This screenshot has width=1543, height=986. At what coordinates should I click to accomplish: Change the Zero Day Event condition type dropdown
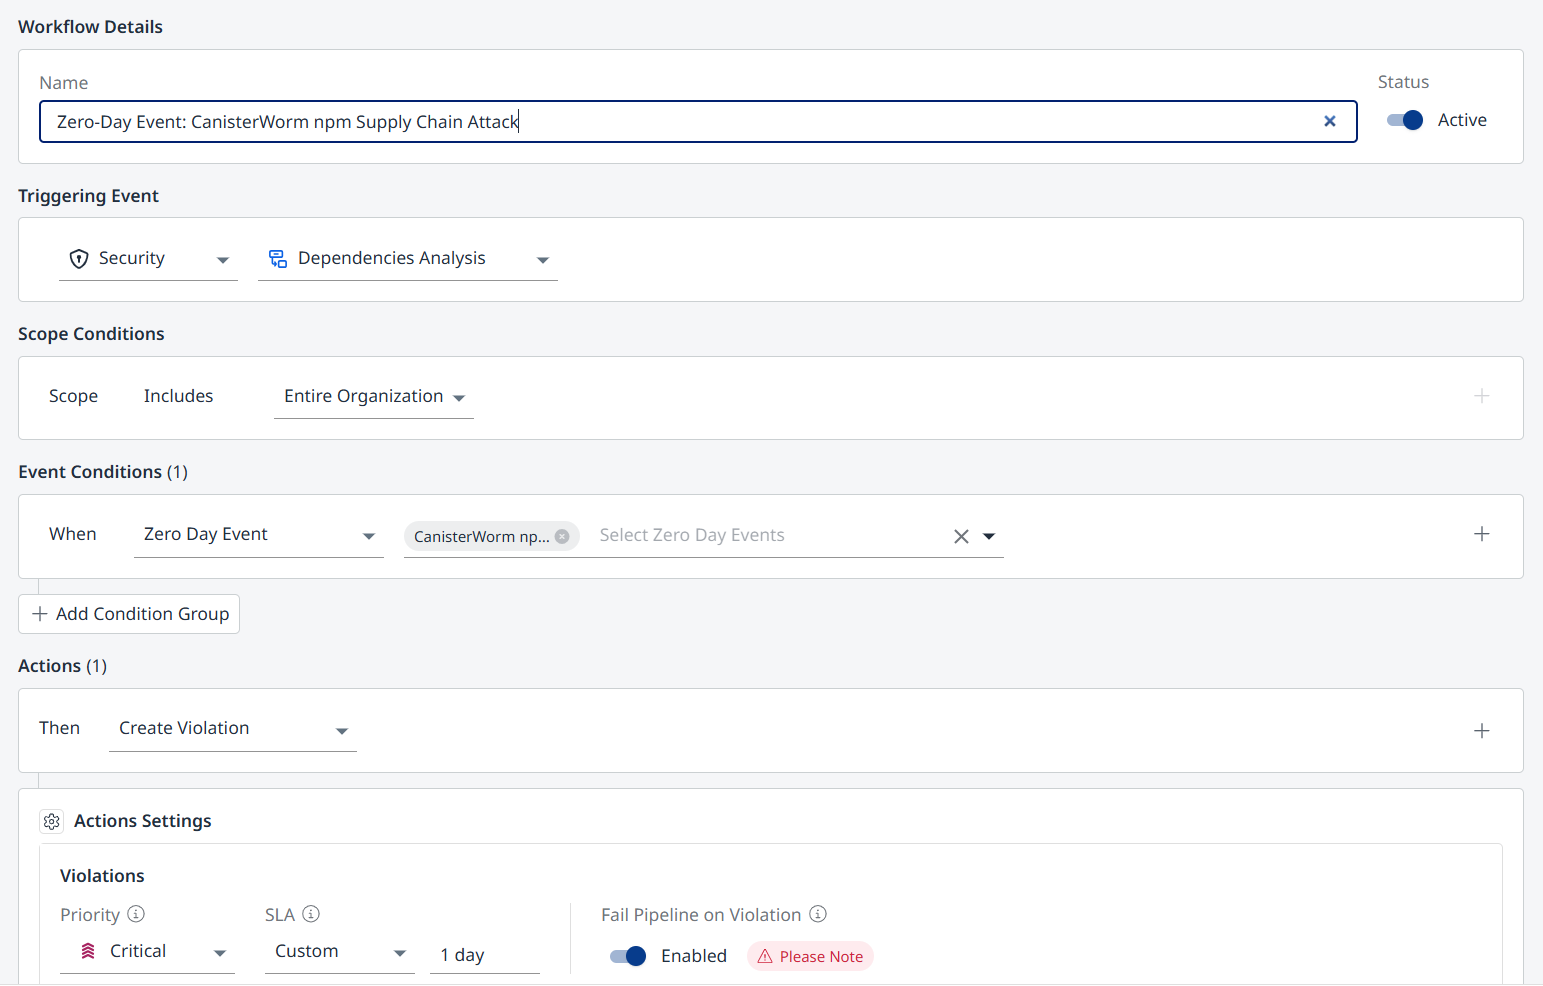click(x=258, y=535)
